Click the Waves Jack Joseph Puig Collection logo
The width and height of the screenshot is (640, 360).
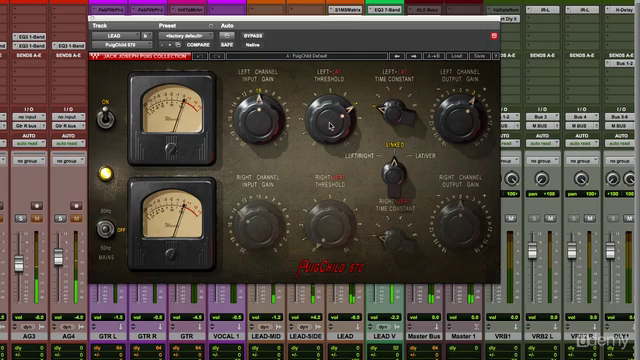[x=140, y=56]
